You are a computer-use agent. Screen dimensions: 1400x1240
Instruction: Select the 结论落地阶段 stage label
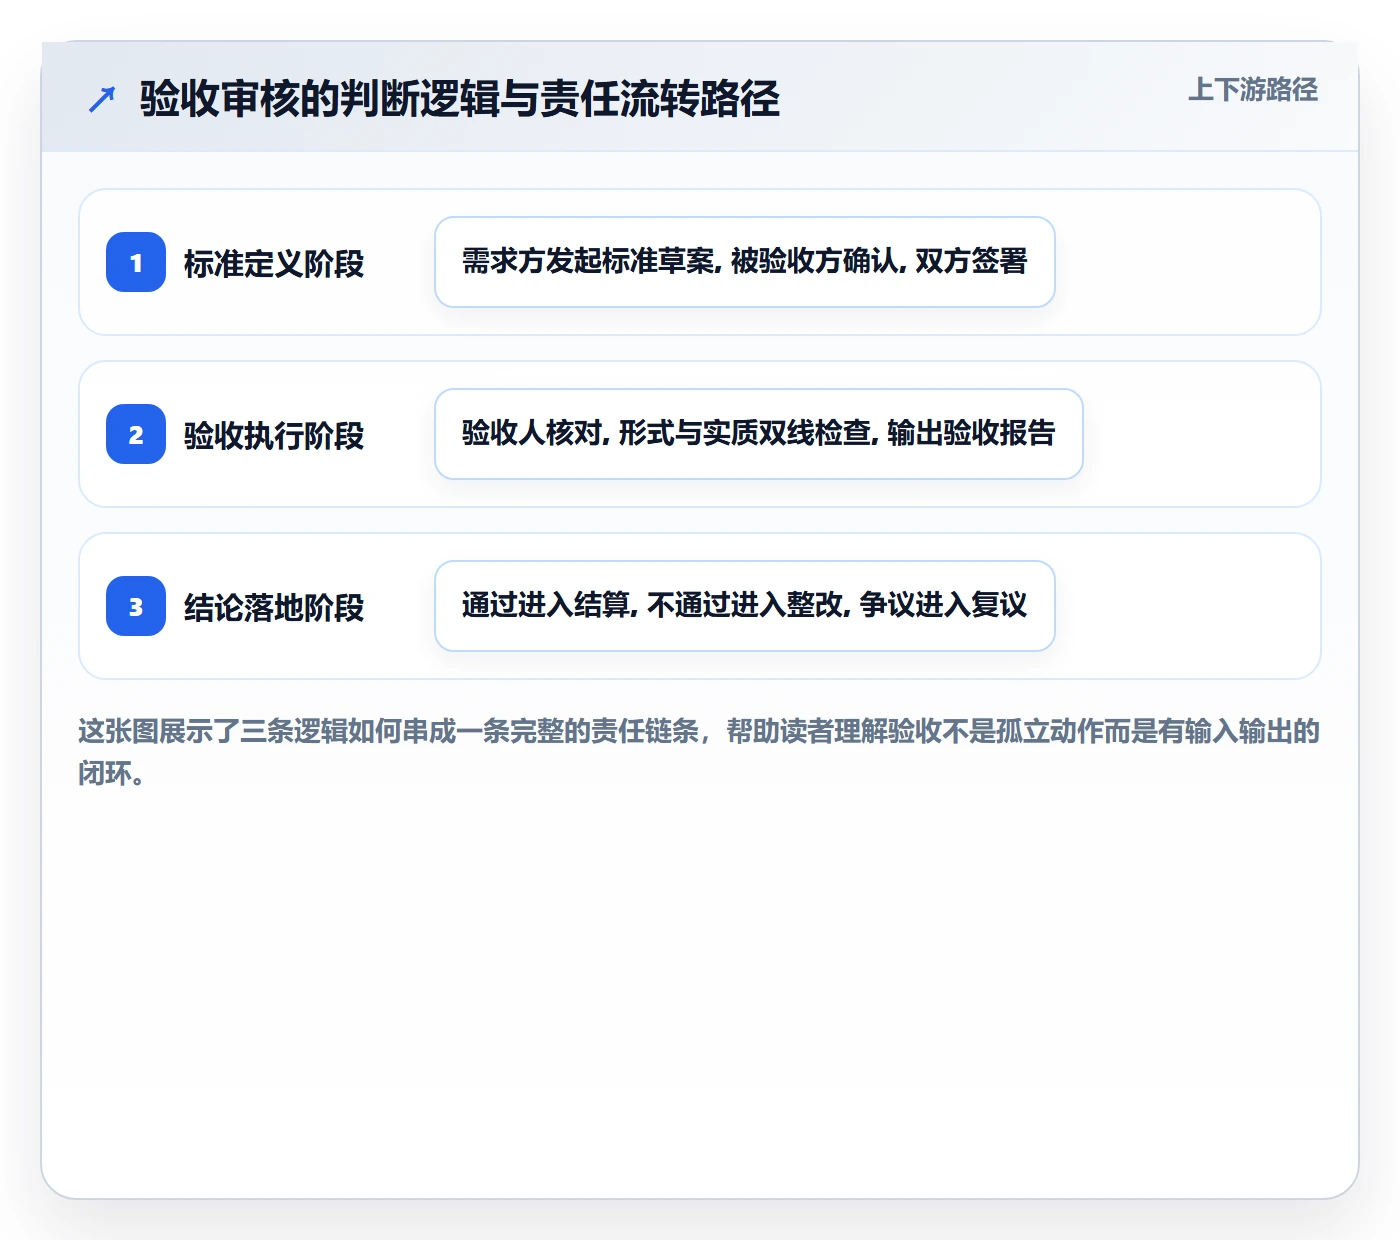click(274, 608)
